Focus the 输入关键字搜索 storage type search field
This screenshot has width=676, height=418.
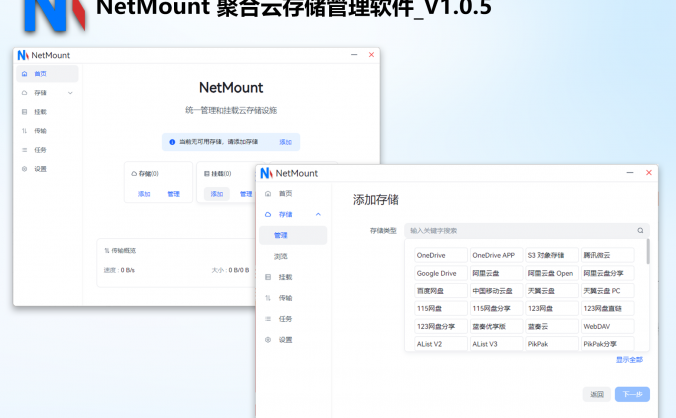point(526,231)
